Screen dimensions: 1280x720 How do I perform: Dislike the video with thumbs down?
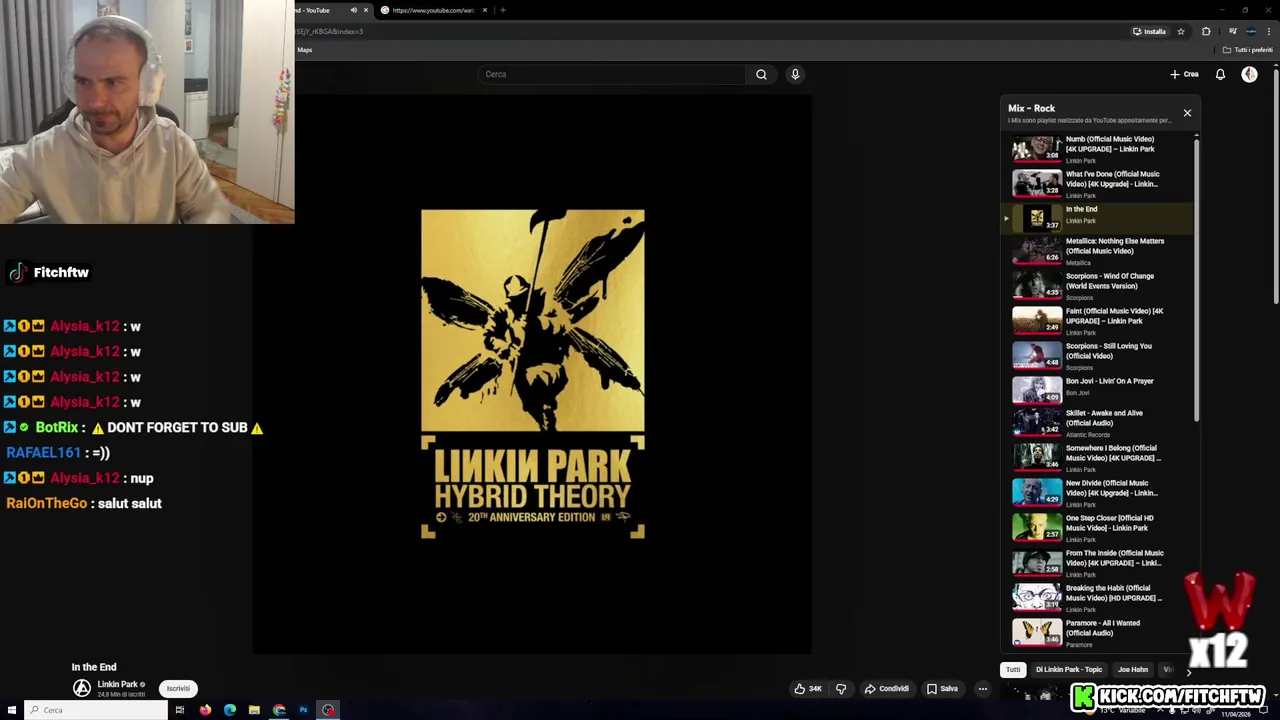point(841,688)
